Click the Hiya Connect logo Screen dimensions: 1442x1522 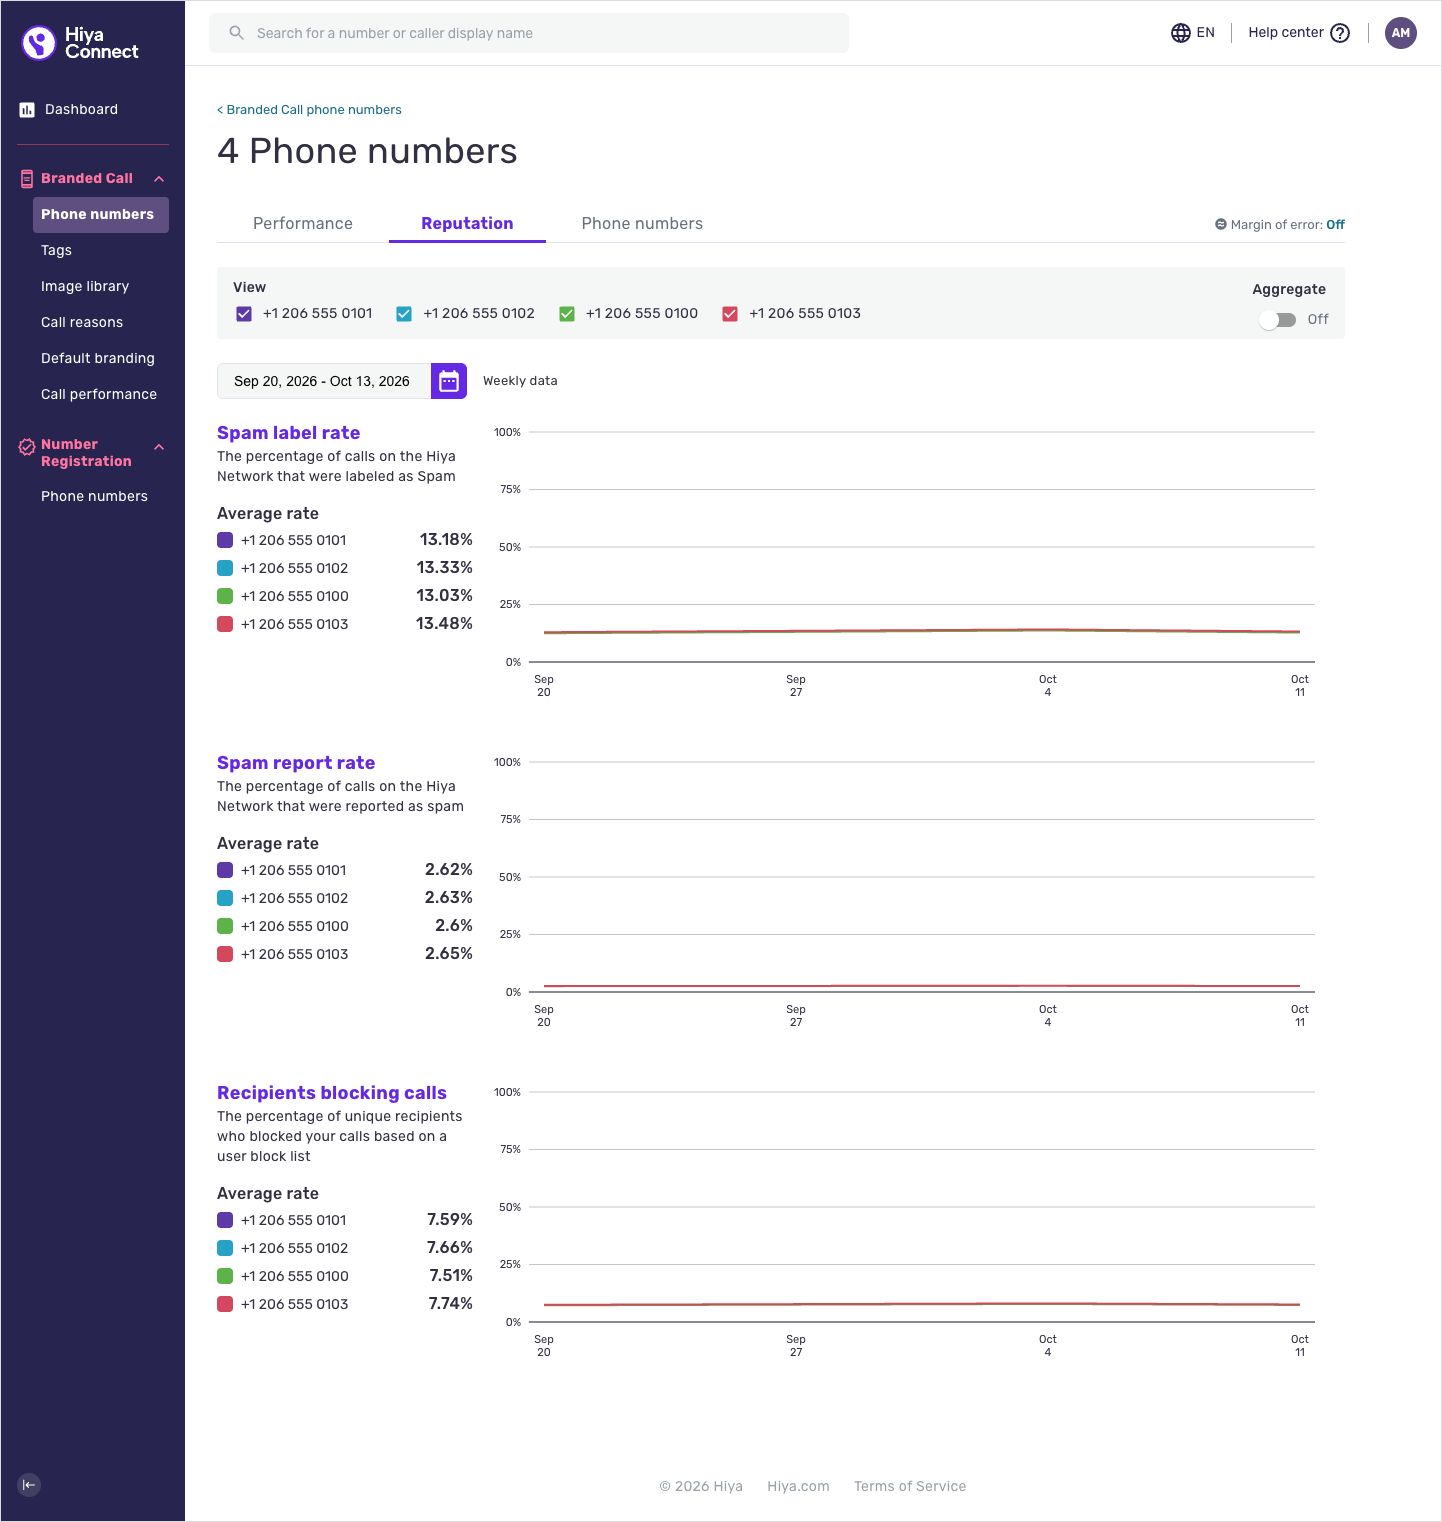(80, 43)
